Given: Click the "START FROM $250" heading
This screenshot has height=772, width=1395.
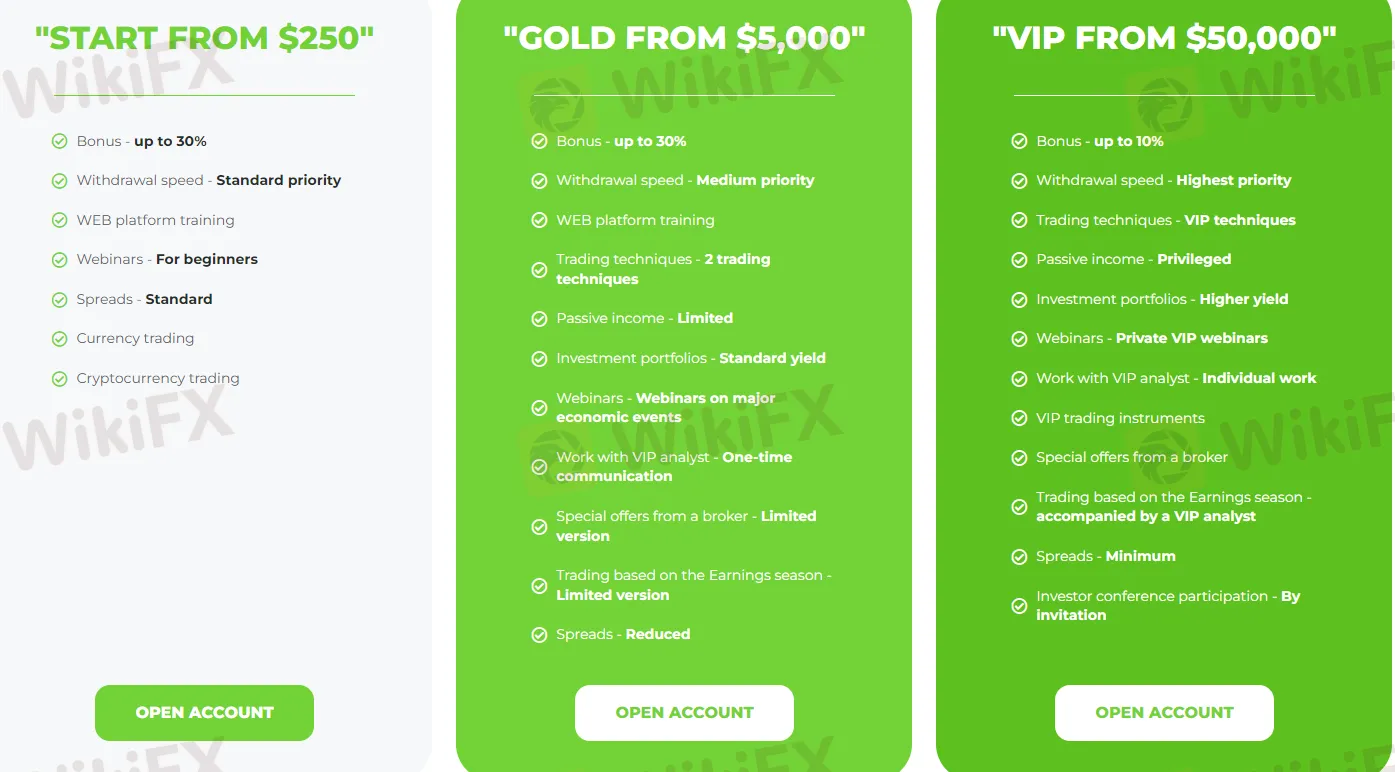Looking at the screenshot, I should click(204, 39).
